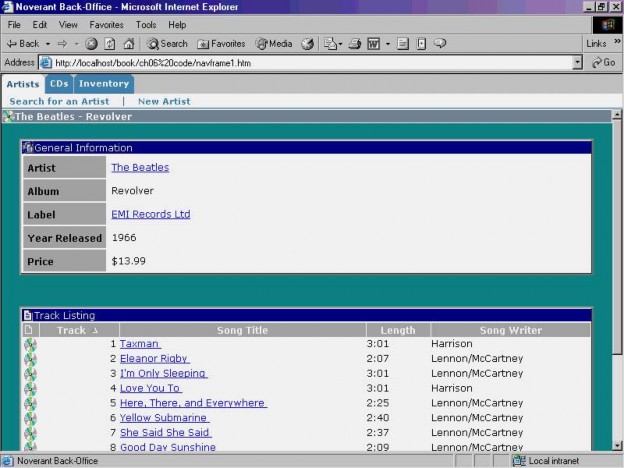Open The Beatles artist link

pyautogui.click(x=140, y=168)
